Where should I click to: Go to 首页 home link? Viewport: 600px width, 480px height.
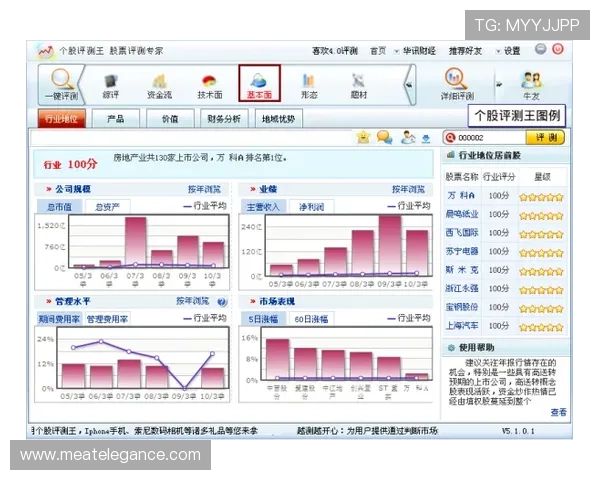point(378,51)
